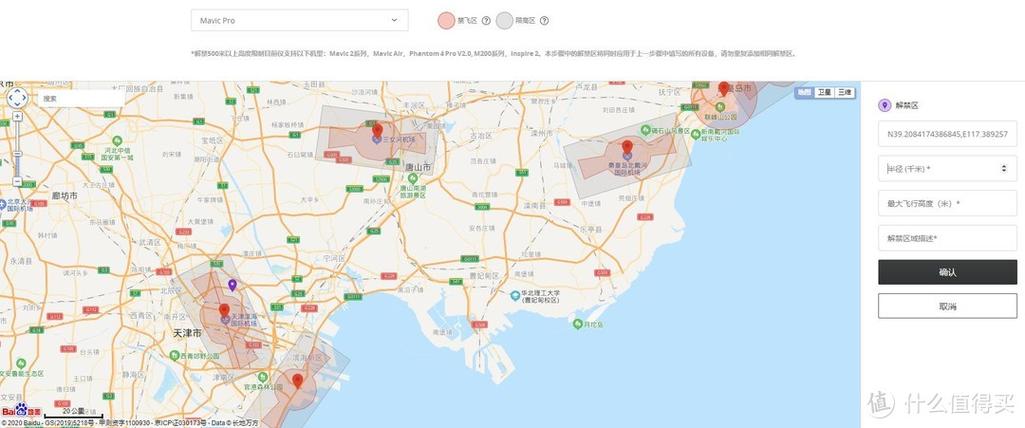Click the red marker in 滨海新区 zone
Image resolution: width=1025 pixels, height=428 pixels.
297,380
